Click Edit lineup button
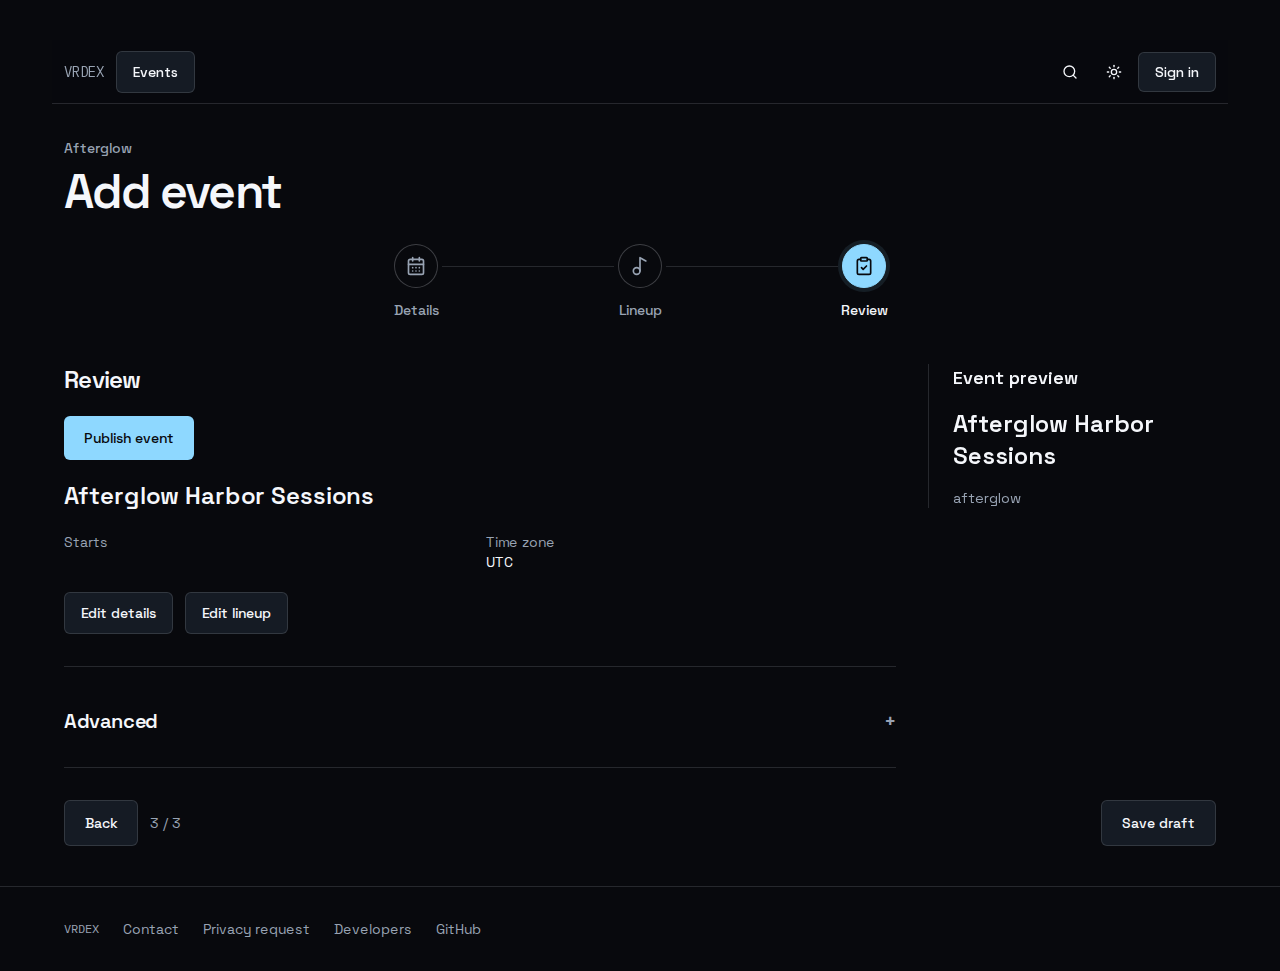 236,613
